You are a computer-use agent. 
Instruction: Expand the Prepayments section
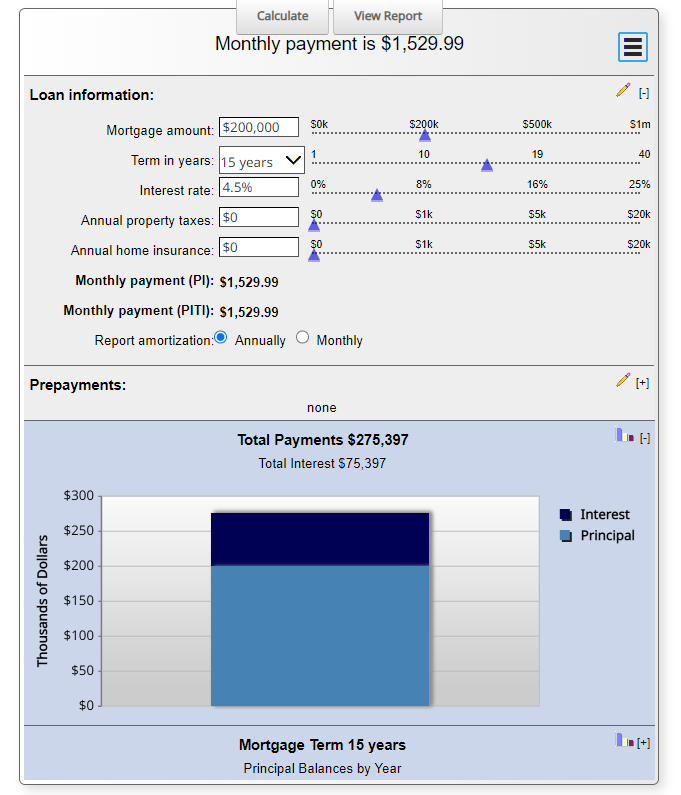tap(643, 382)
